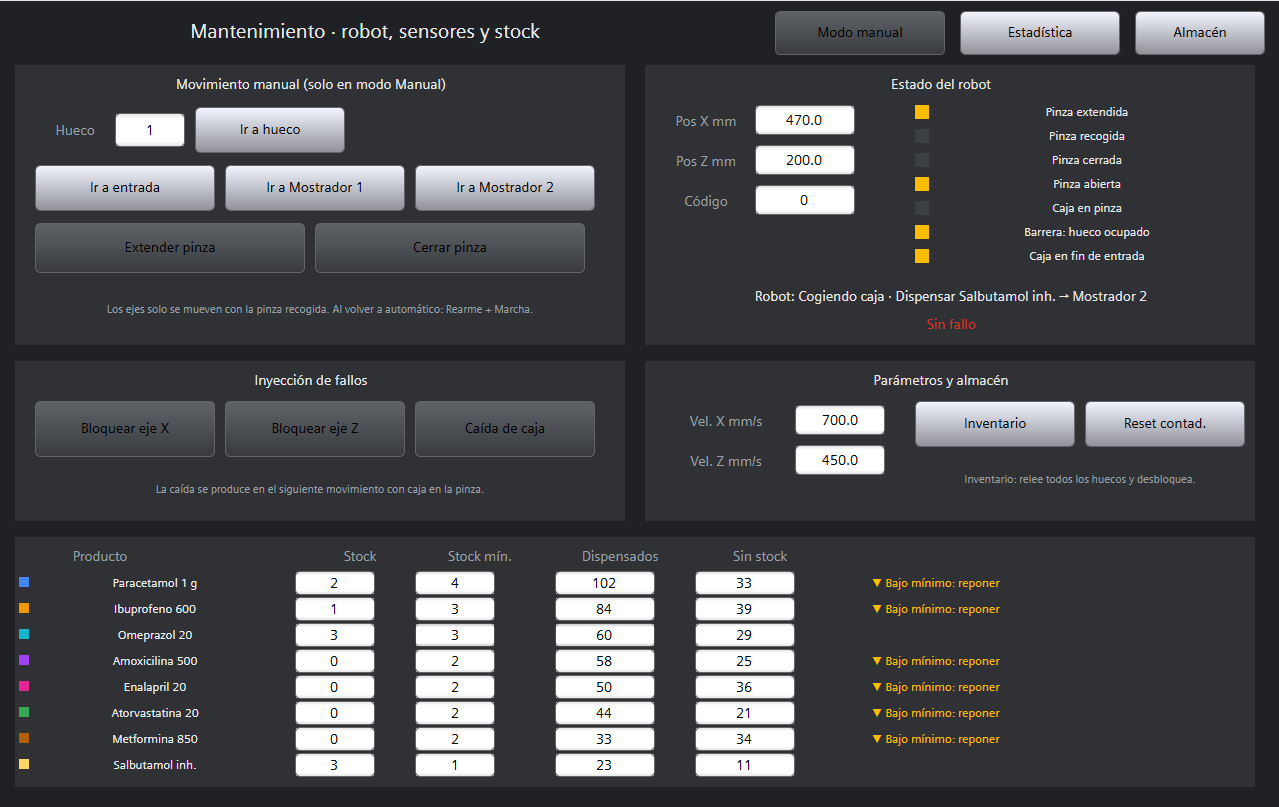This screenshot has width=1279, height=807.
Task: Click the Pinza recogida indicator light
Action: click(x=922, y=136)
